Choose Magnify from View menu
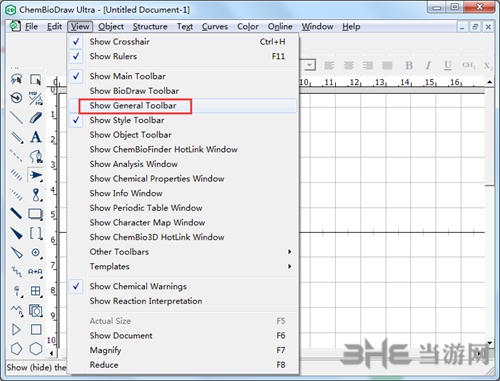The height and width of the screenshot is (381, 500). tap(182, 350)
